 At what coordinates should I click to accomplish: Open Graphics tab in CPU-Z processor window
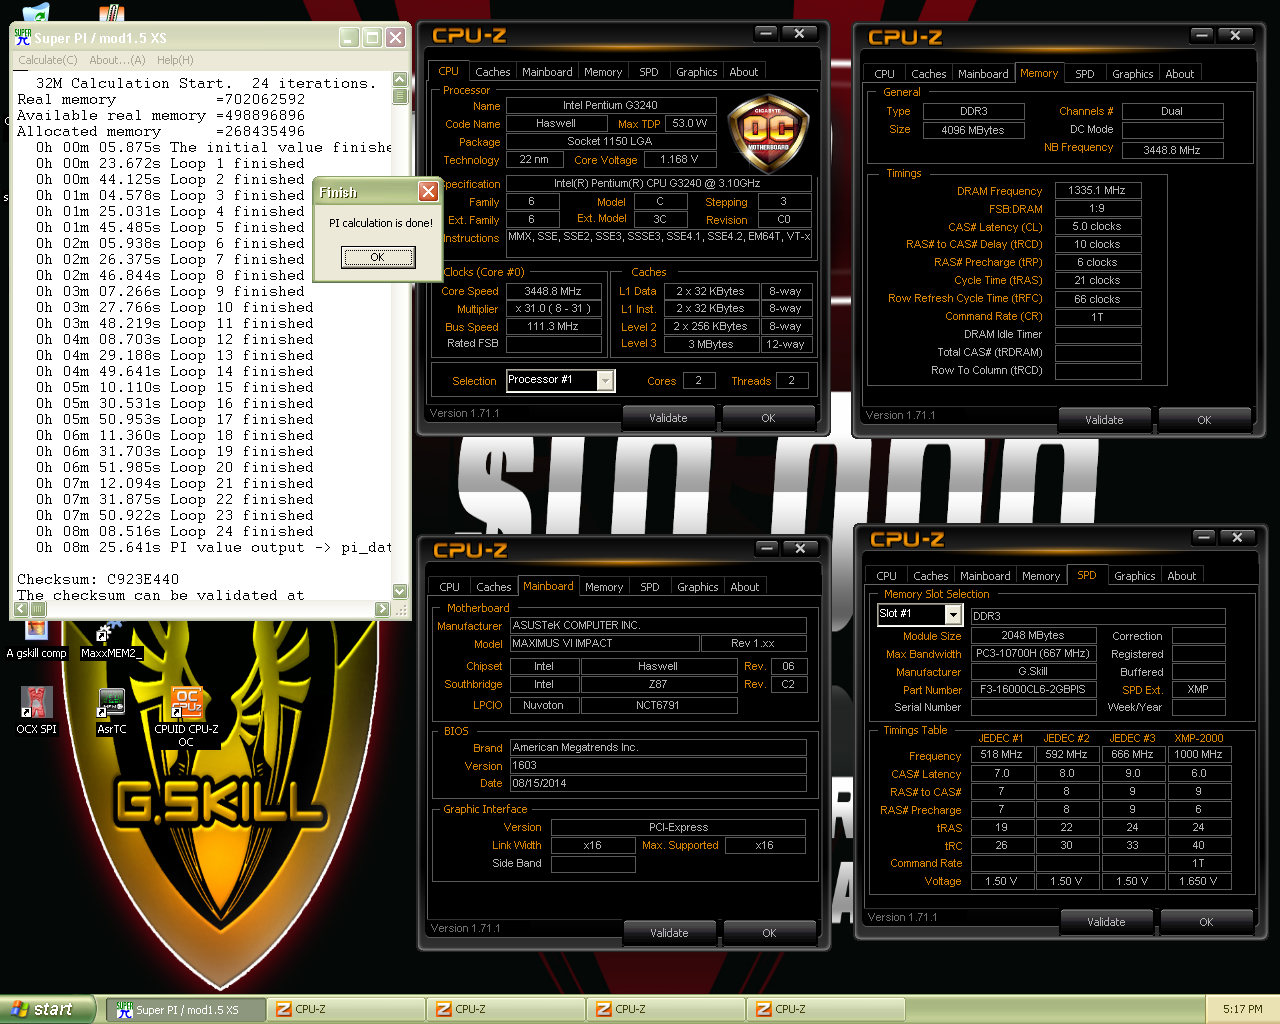click(696, 72)
